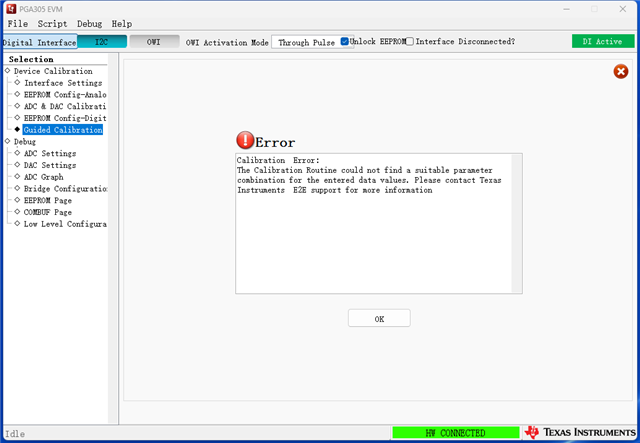Select the I2C digital interface toggle
The height and width of the screenshot is (443, 640).
tap(102, 42)
